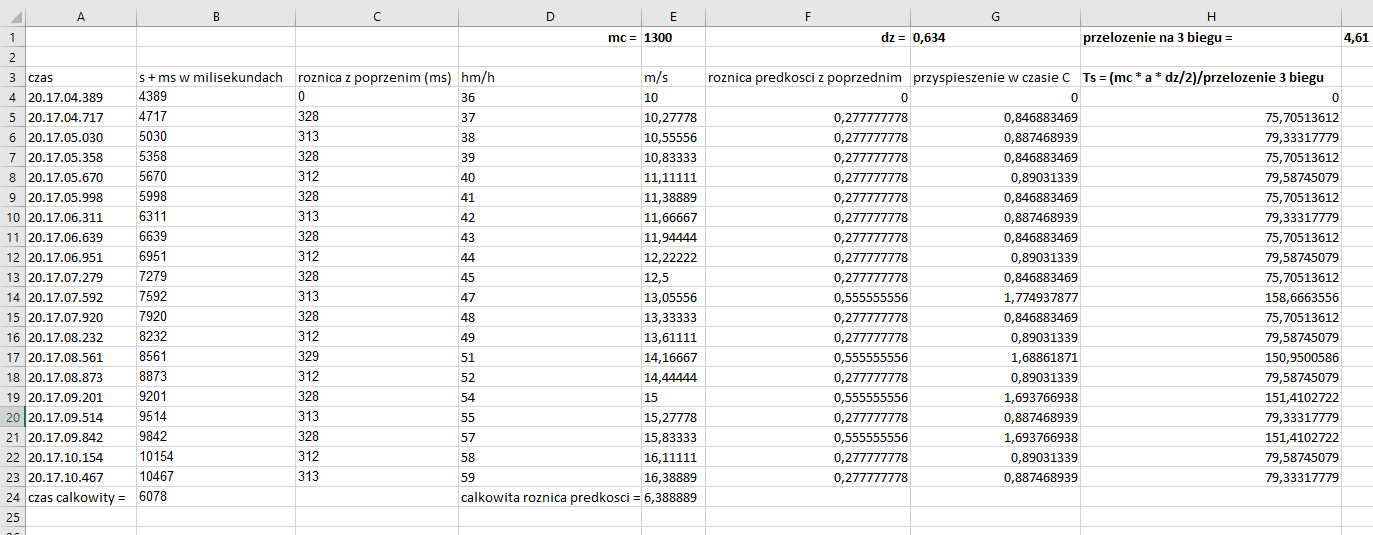Select m/s cell with value 12,5
The image size is (1373, 535).
(673, 277)
